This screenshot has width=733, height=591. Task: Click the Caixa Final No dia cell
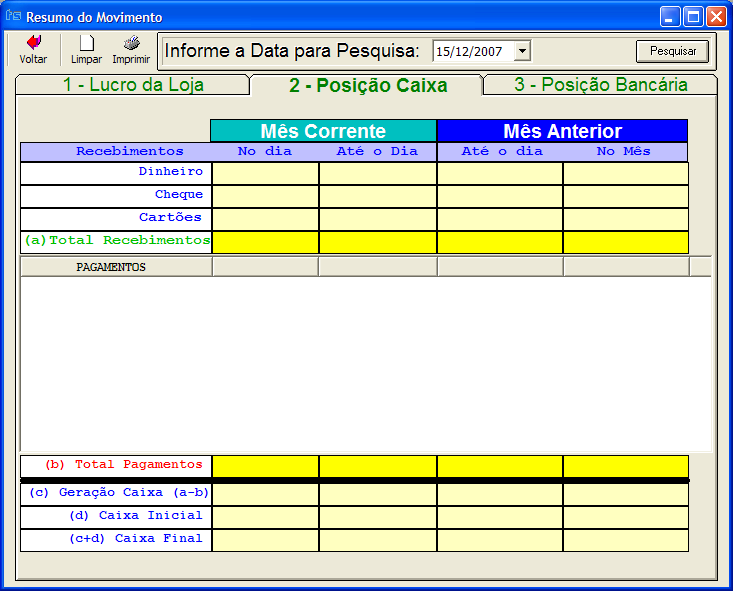pos(266,541)
